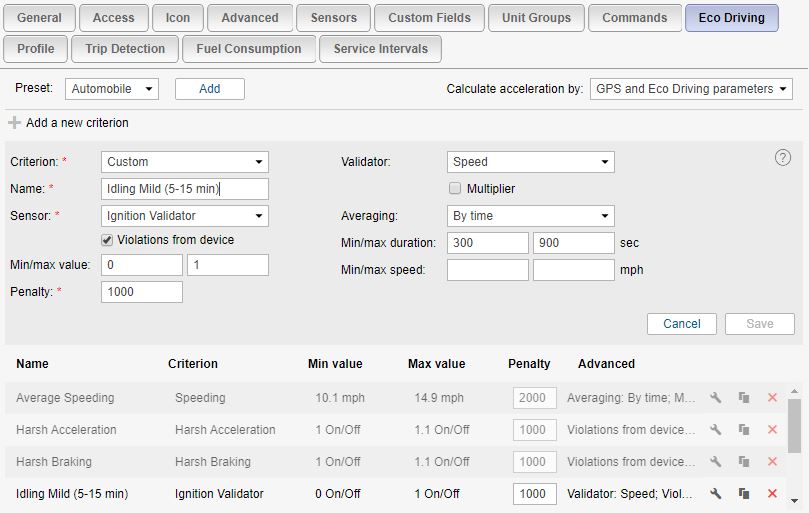The image size is (809, 513).
Task: Open the Averaging By time dropdown
Action: click(x=530, y=216)
